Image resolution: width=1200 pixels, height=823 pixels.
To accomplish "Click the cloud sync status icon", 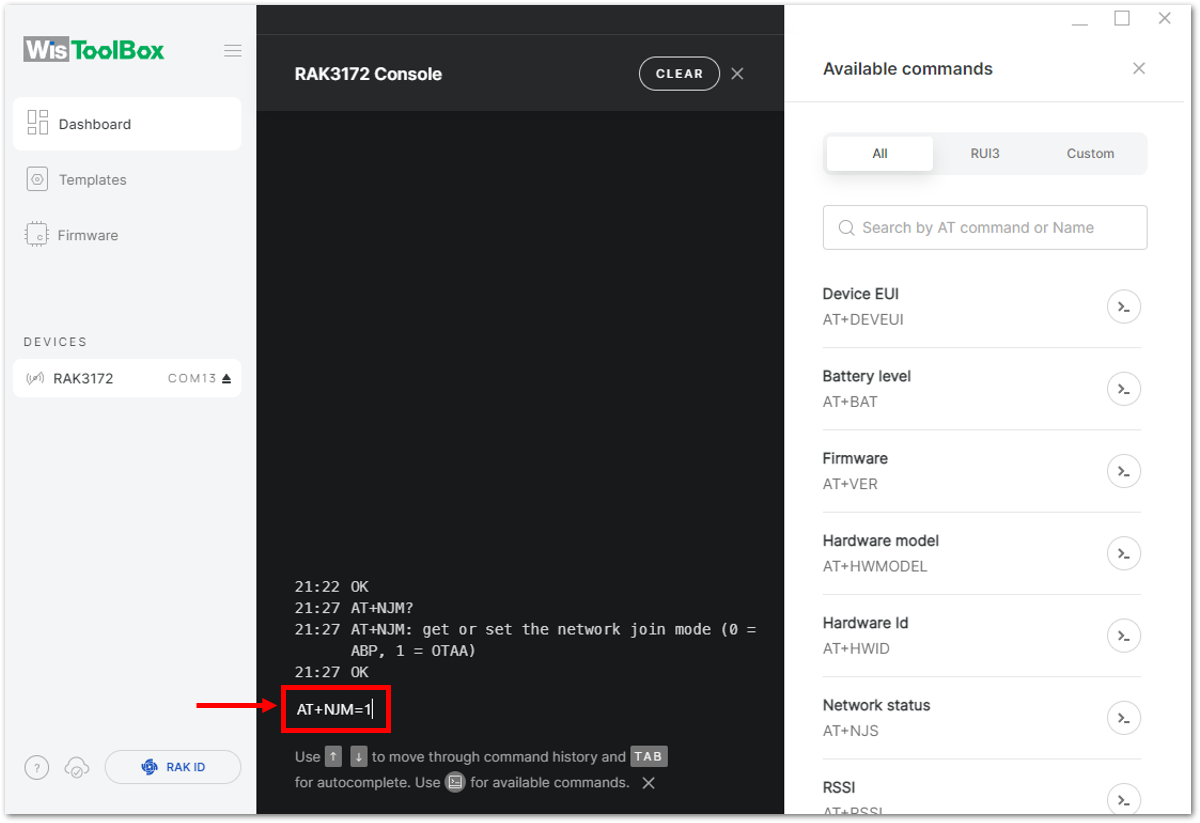I will 76,768.
